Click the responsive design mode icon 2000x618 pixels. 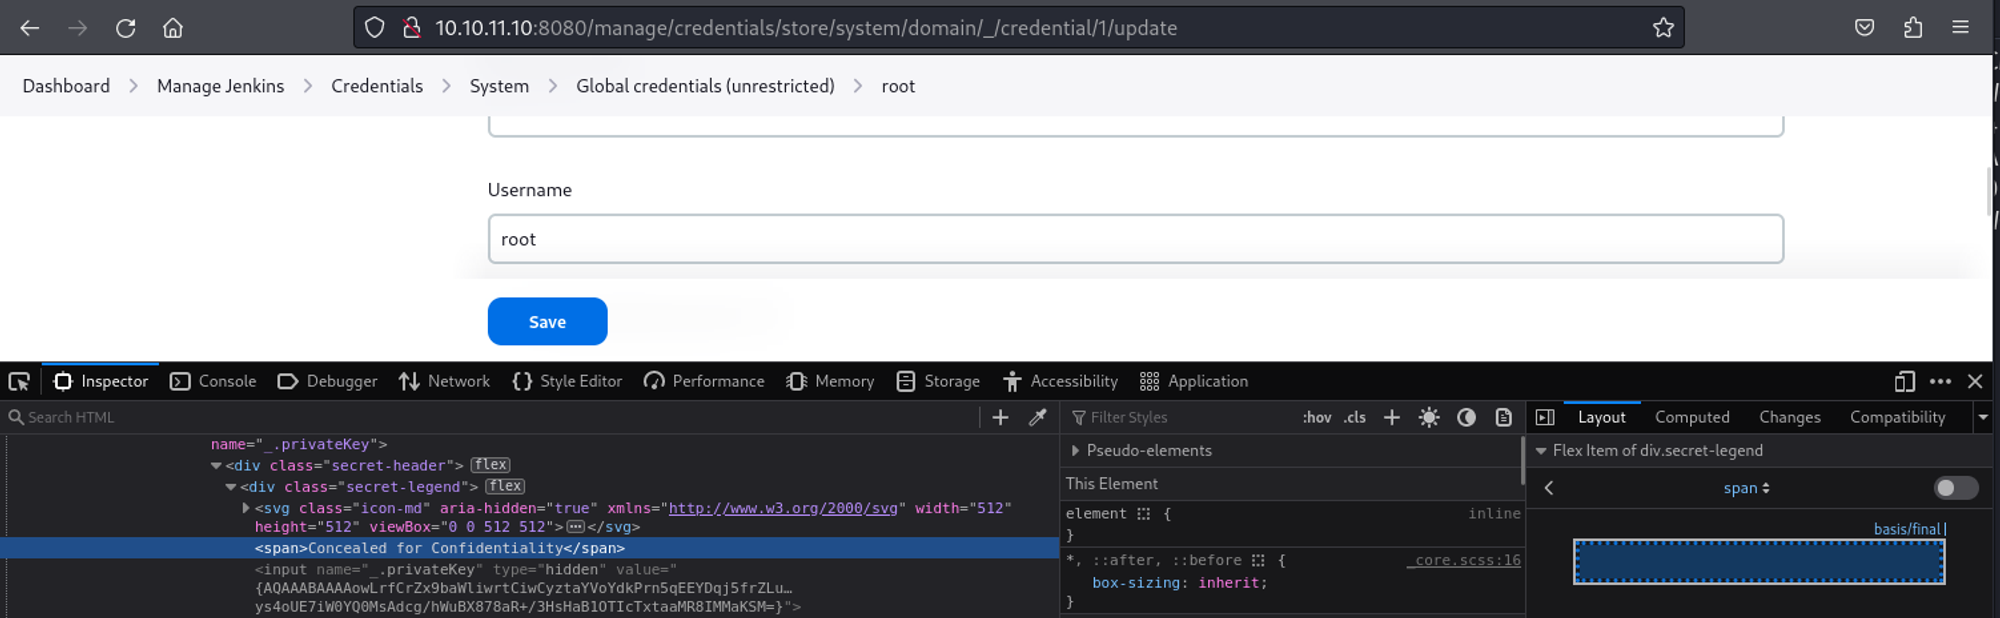(1904, 381)
